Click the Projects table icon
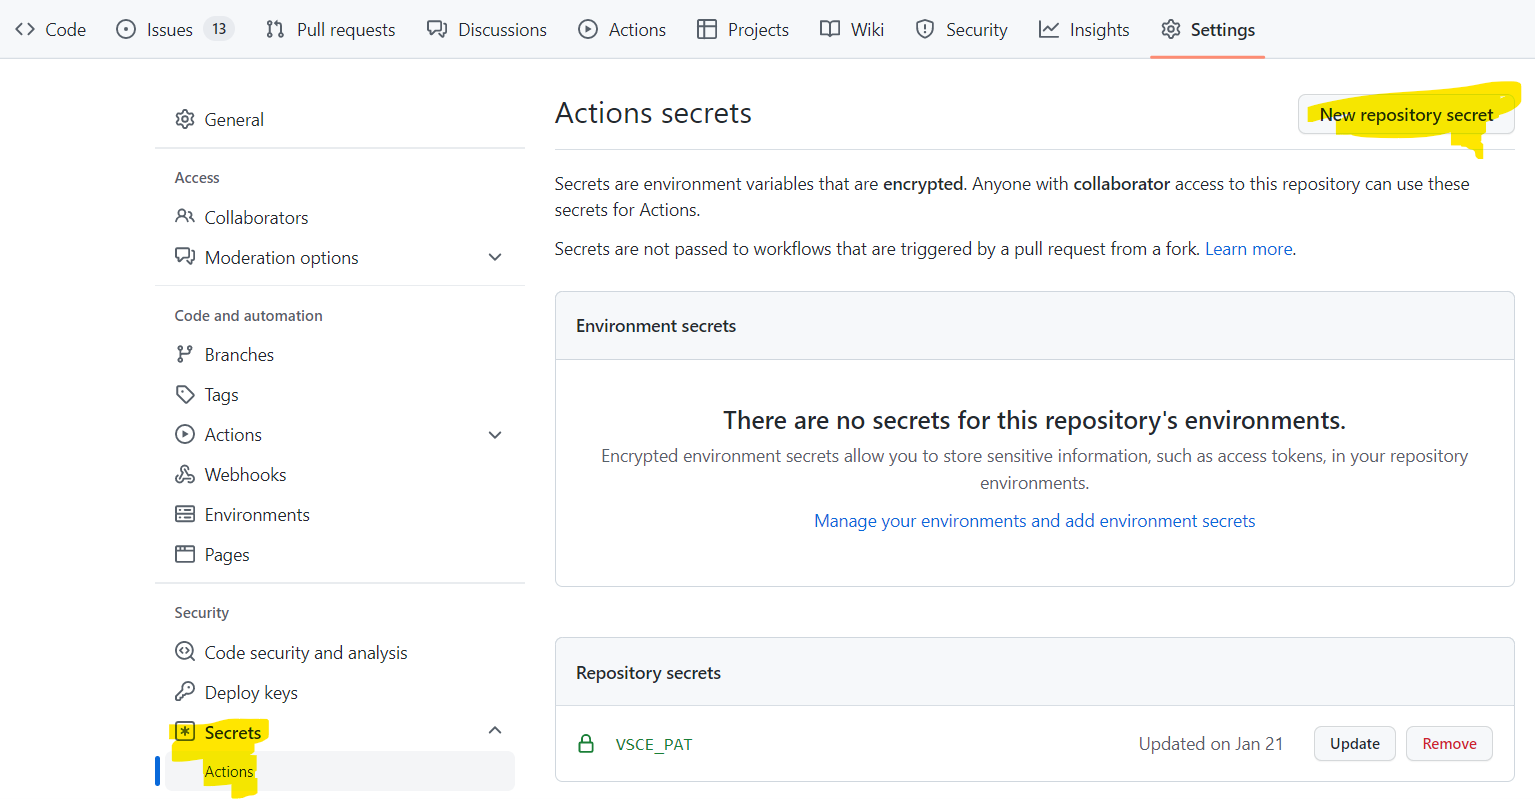 pyautogui.click(x=707, y=29)
